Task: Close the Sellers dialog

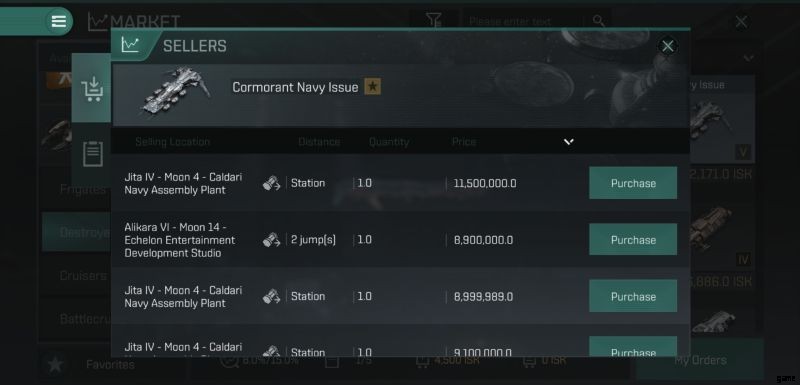Action: point(667,46)
